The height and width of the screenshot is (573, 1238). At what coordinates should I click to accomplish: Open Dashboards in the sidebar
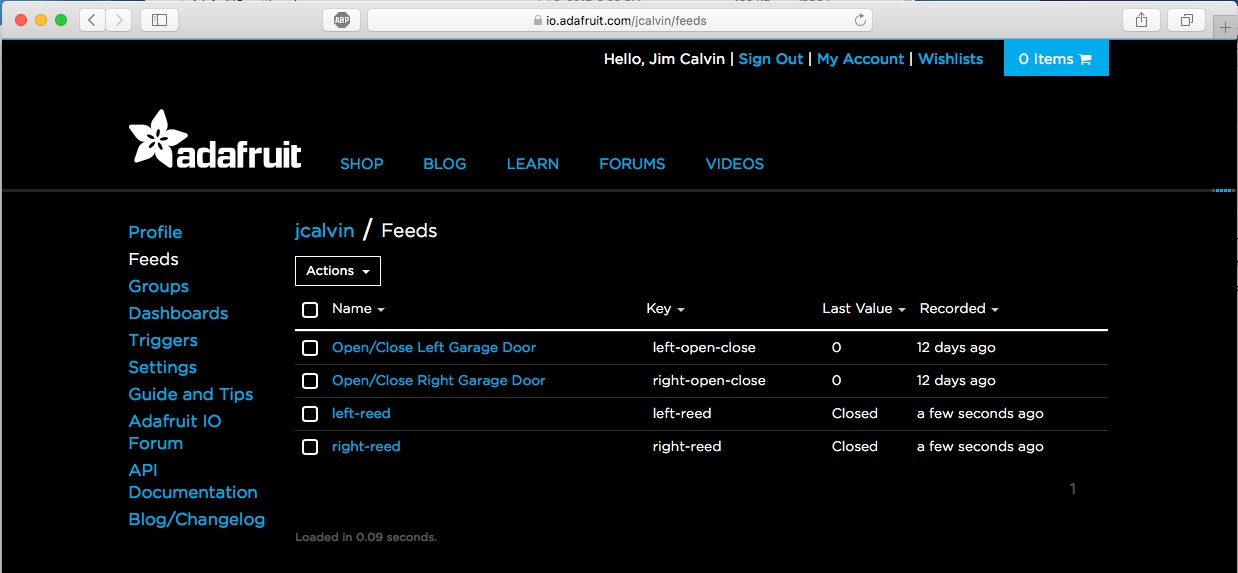(178, 313)
